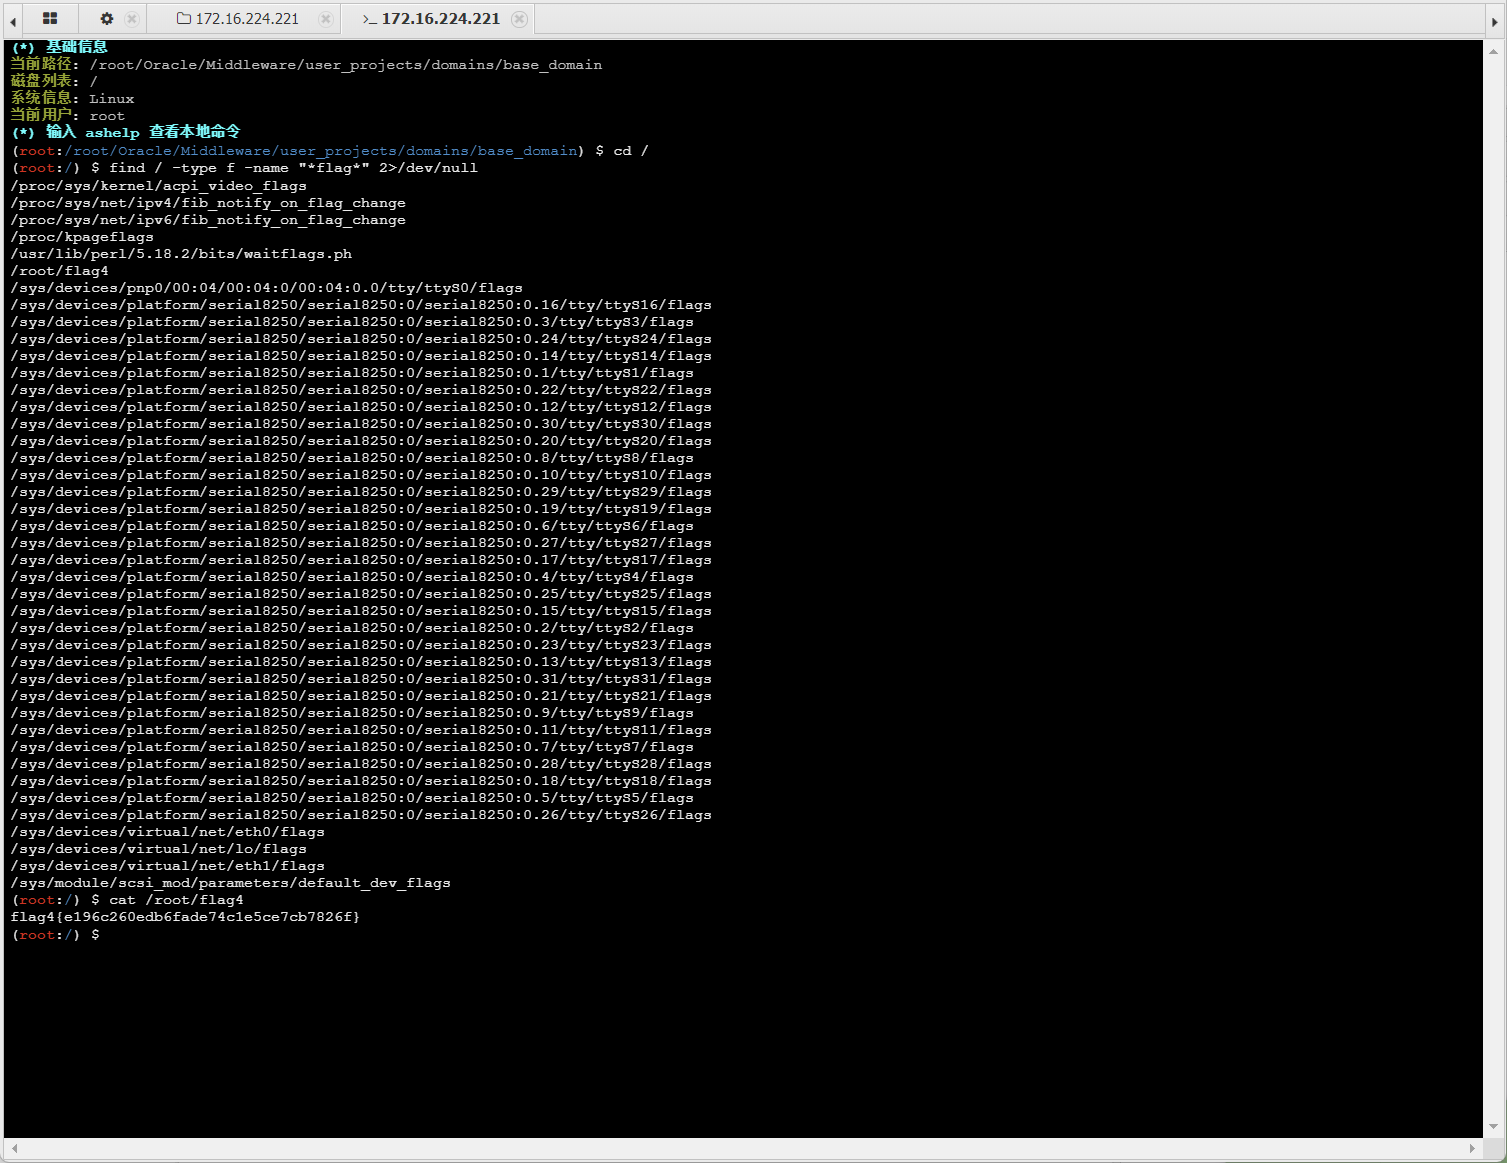The width and height of the screenshot is (1507, 1163).
Task: Open the home grid tab
Action: point(49,18)
